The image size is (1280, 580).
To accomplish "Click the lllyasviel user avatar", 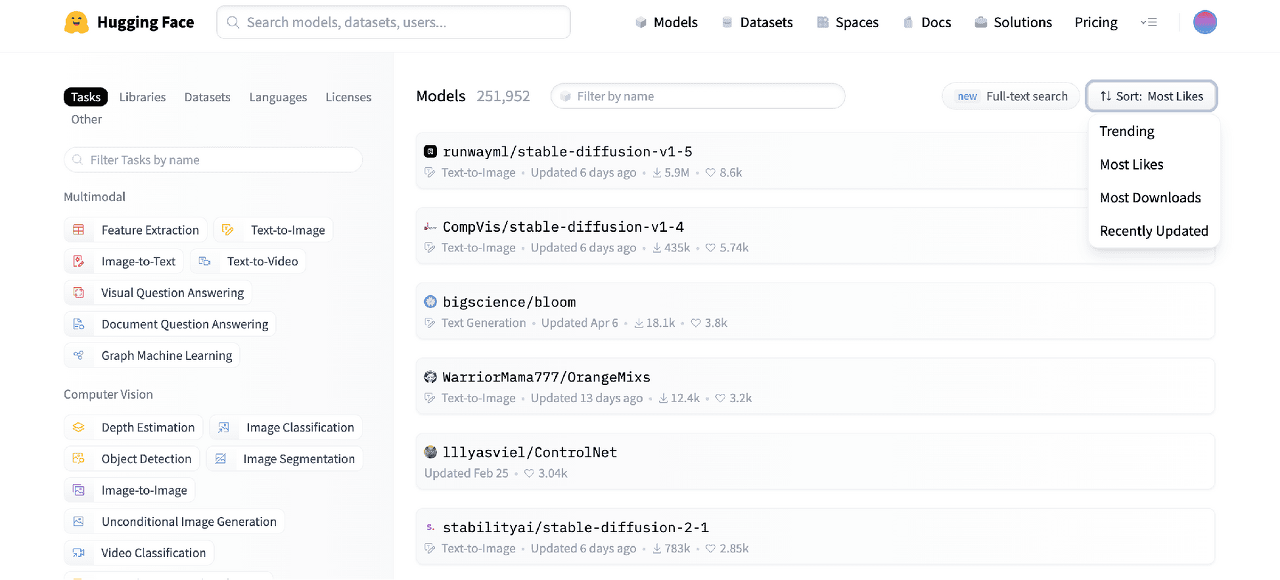I will pos(430,452).
